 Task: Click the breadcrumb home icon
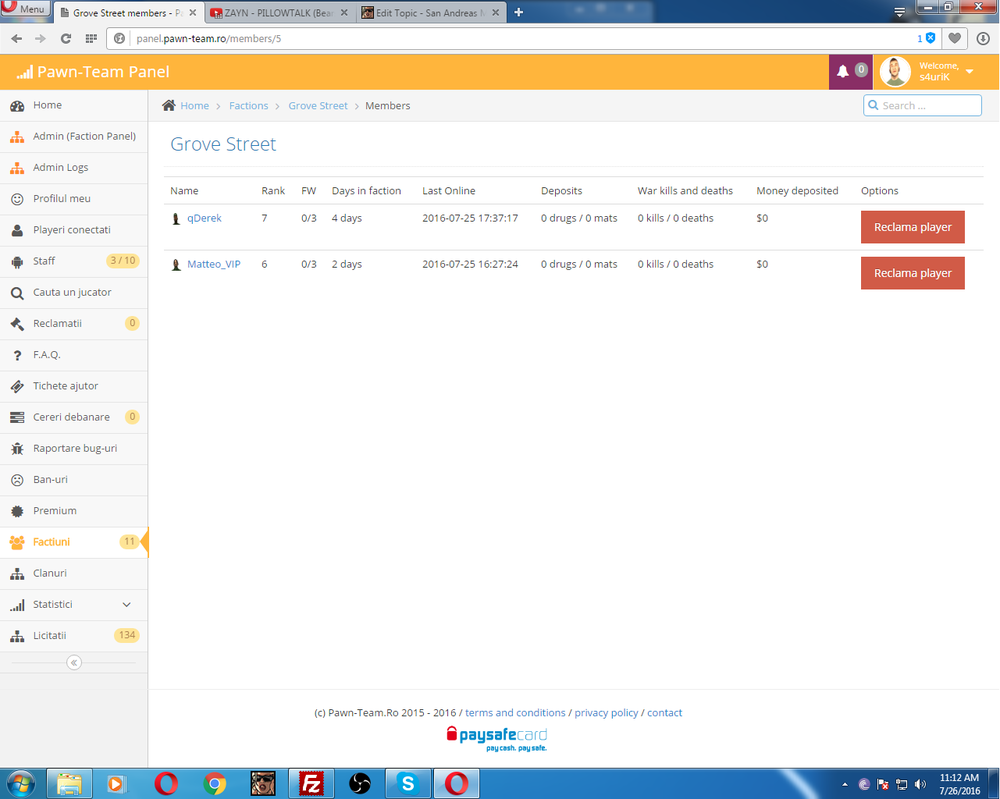[x=168, y=105]
